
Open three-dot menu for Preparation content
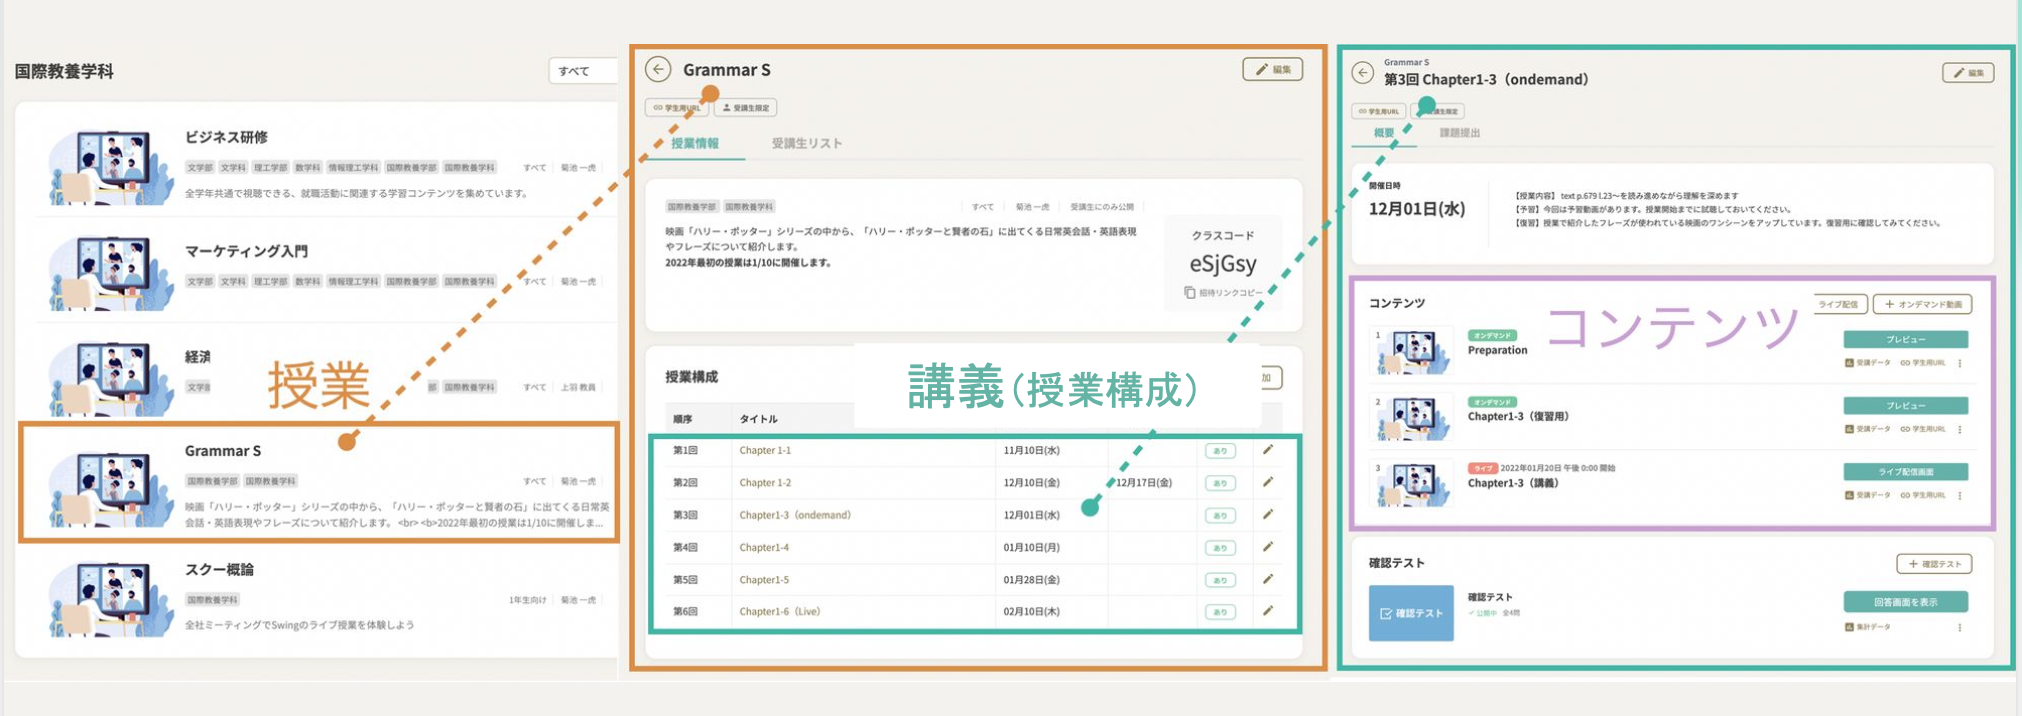click(1960, 363)
